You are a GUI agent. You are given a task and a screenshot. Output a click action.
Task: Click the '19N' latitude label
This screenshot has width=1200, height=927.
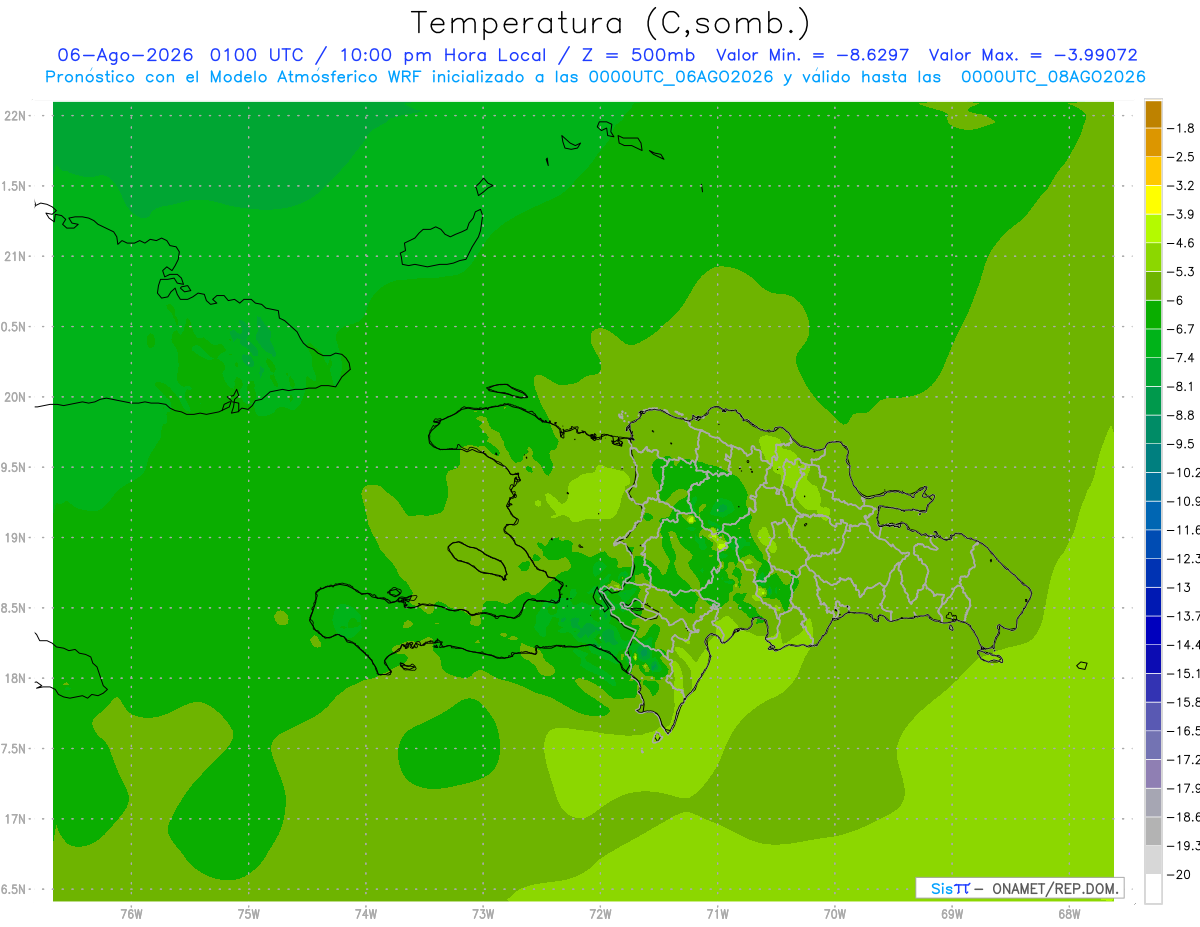(x=15, y=538)
